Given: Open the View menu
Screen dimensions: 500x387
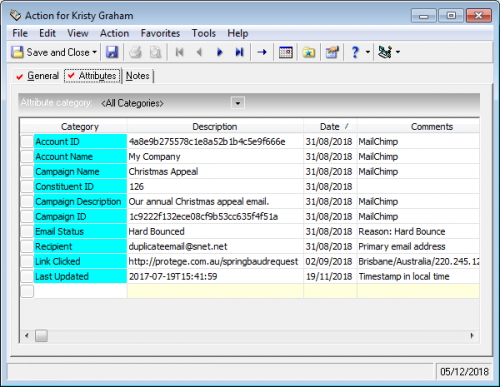Looking at the screenshot, I should click(x=78, y=33).
